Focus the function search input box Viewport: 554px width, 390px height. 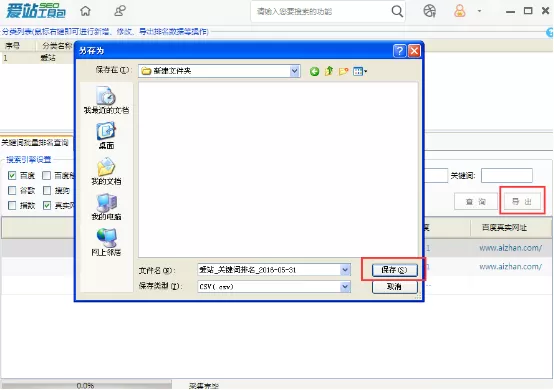coord(322,12)
